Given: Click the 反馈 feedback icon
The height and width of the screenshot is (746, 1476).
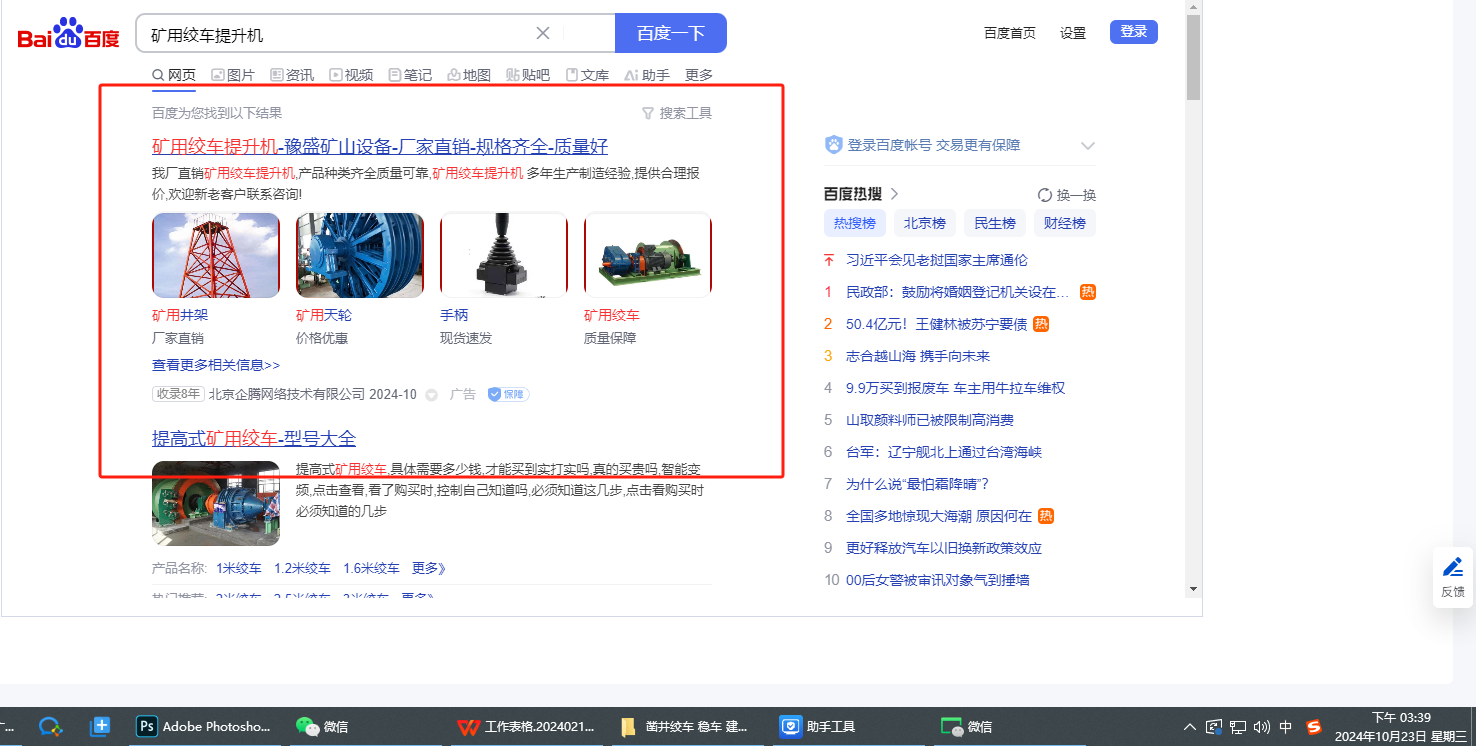Looking at the screenshot, I should pyautogui.click(x=1453, y=577).
